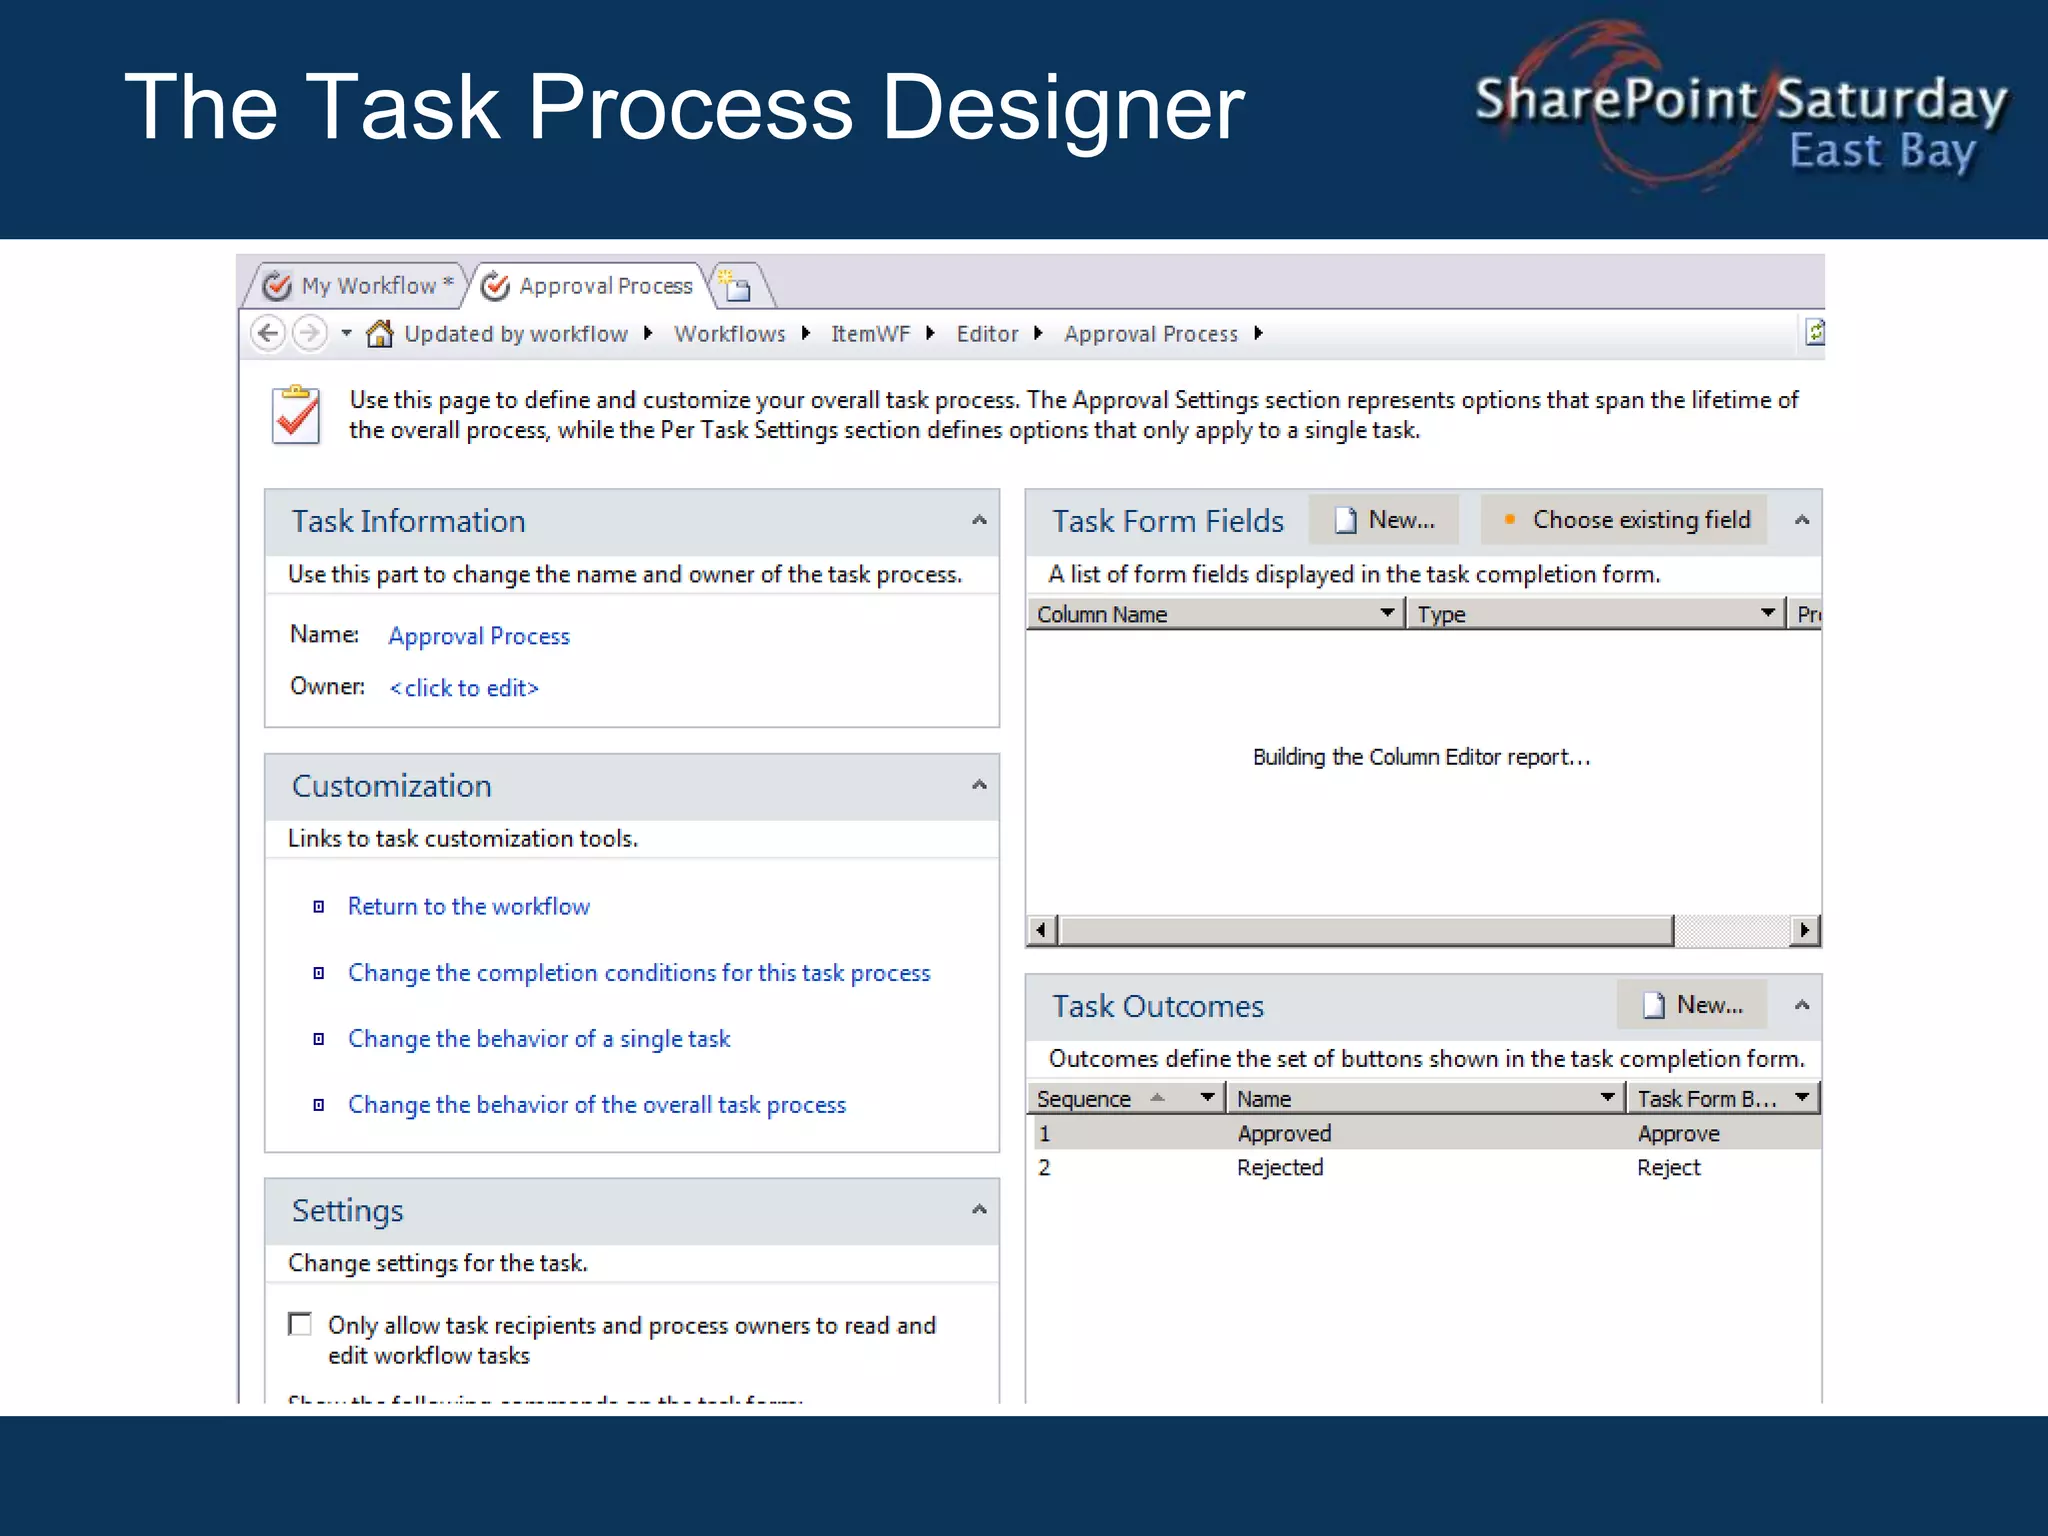This screenshot has width=2048, height=1536.
Task: Click the Approval Process tab icon
Action: tap(496, 286)
